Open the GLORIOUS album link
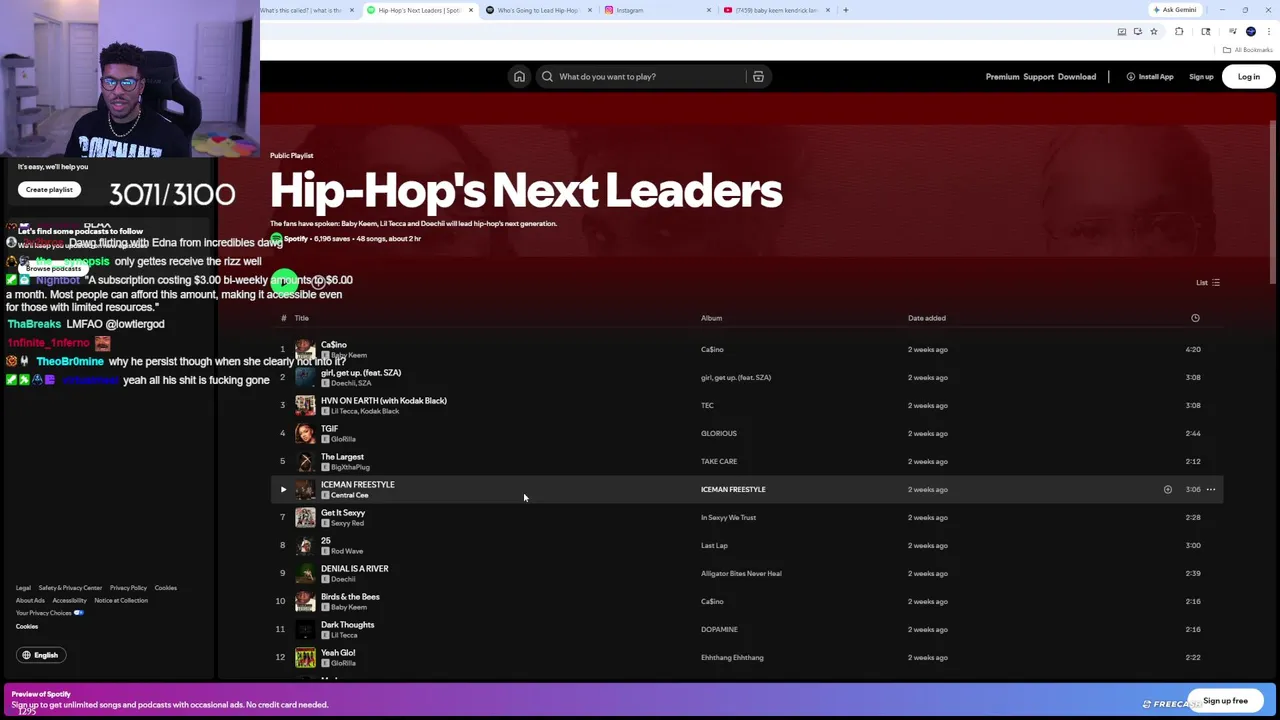1280x720 pixels. coord(719,434)
